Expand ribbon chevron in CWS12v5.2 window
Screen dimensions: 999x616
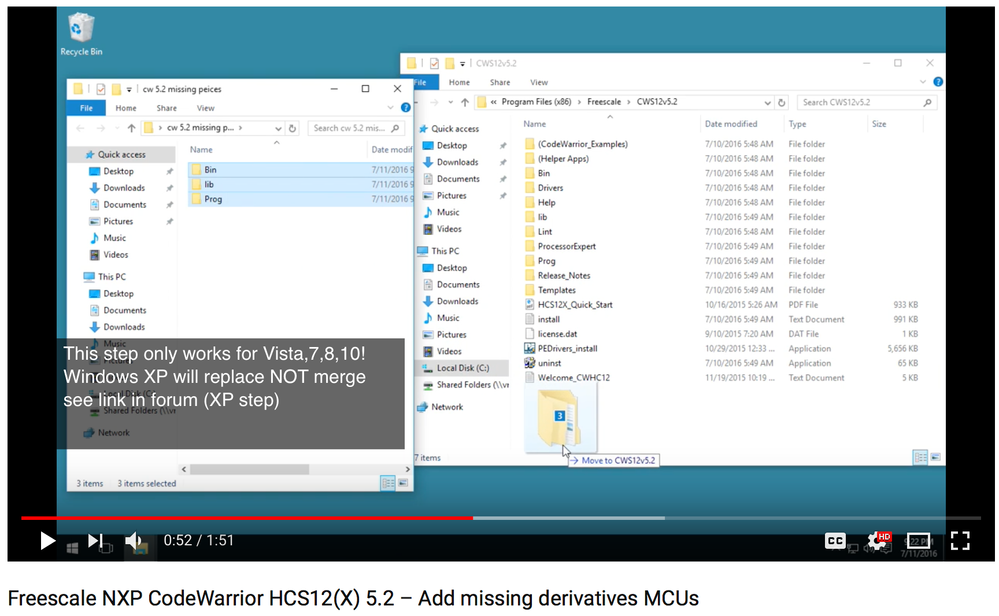coord(923,82)
